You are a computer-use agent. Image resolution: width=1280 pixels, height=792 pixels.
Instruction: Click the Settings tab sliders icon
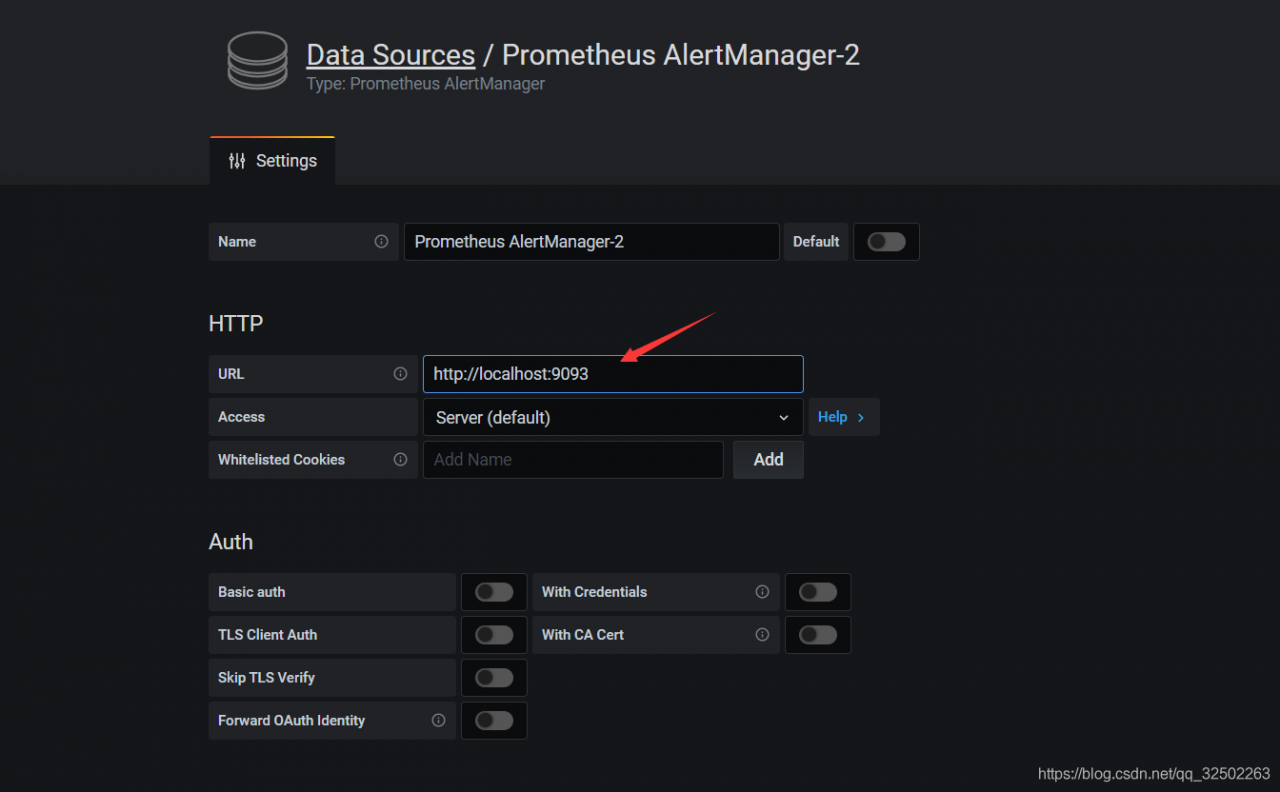[237, 161]
